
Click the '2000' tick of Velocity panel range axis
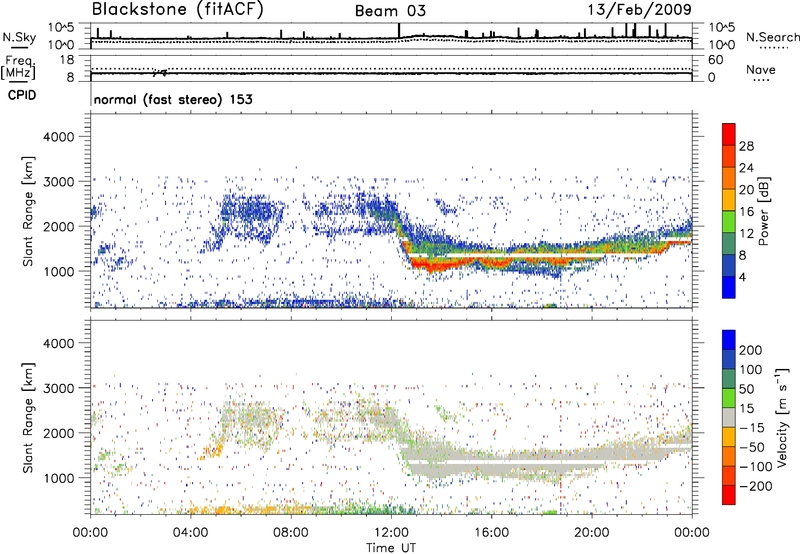click(x=59, y=433)
